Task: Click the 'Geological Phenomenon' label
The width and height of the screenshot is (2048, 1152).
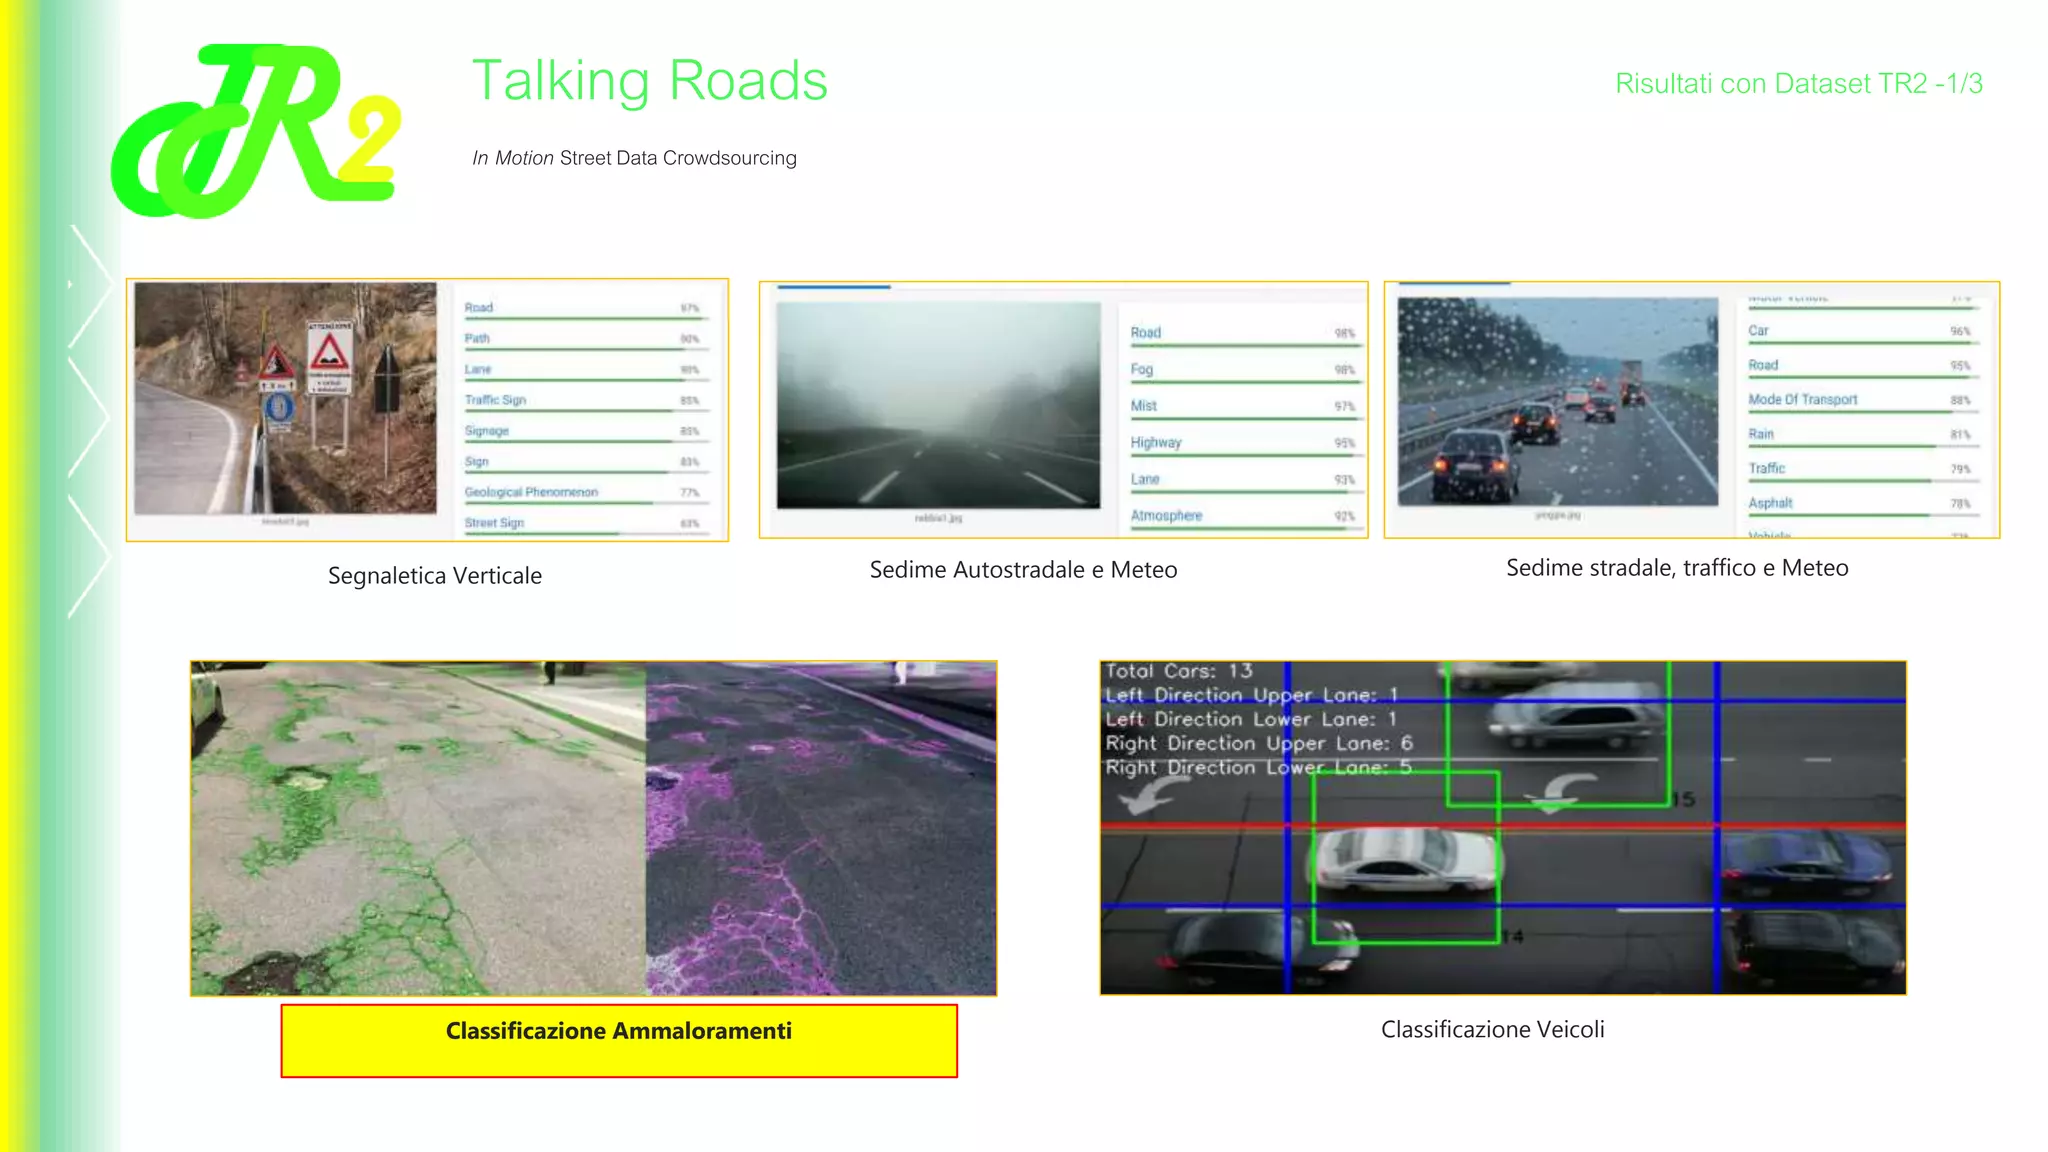Action: click(x=531, y=492)
